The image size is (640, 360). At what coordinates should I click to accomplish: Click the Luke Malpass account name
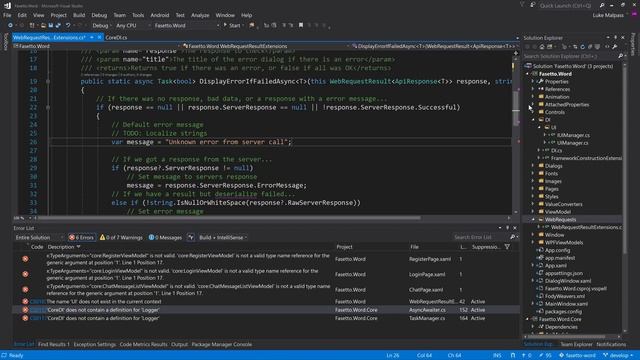tap(608, 15)
